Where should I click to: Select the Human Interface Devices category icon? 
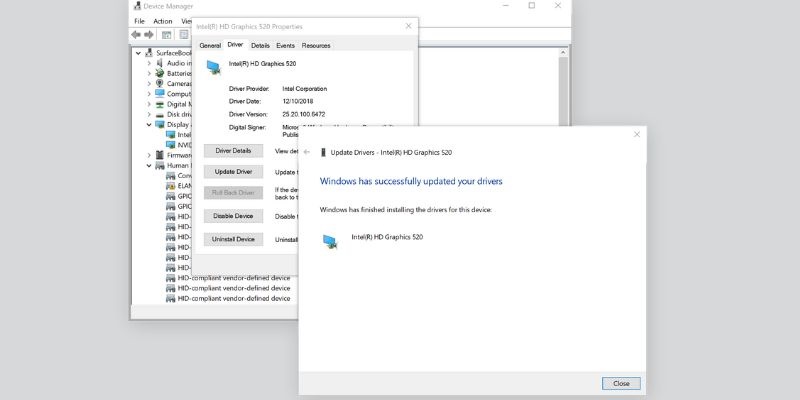pos(160,165)
